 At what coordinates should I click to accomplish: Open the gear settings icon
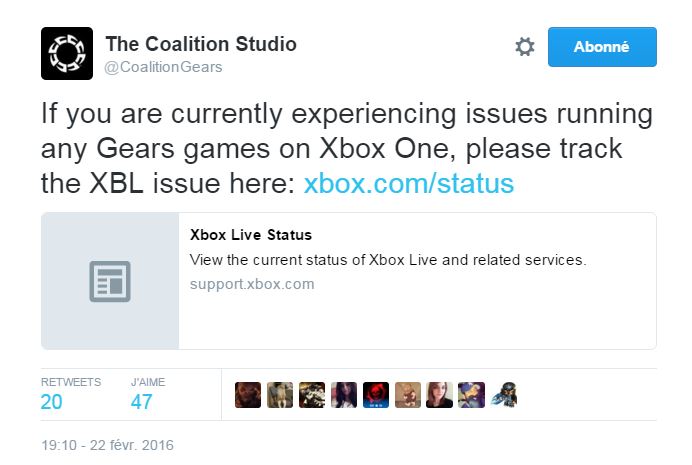click(x=525, y=47)
